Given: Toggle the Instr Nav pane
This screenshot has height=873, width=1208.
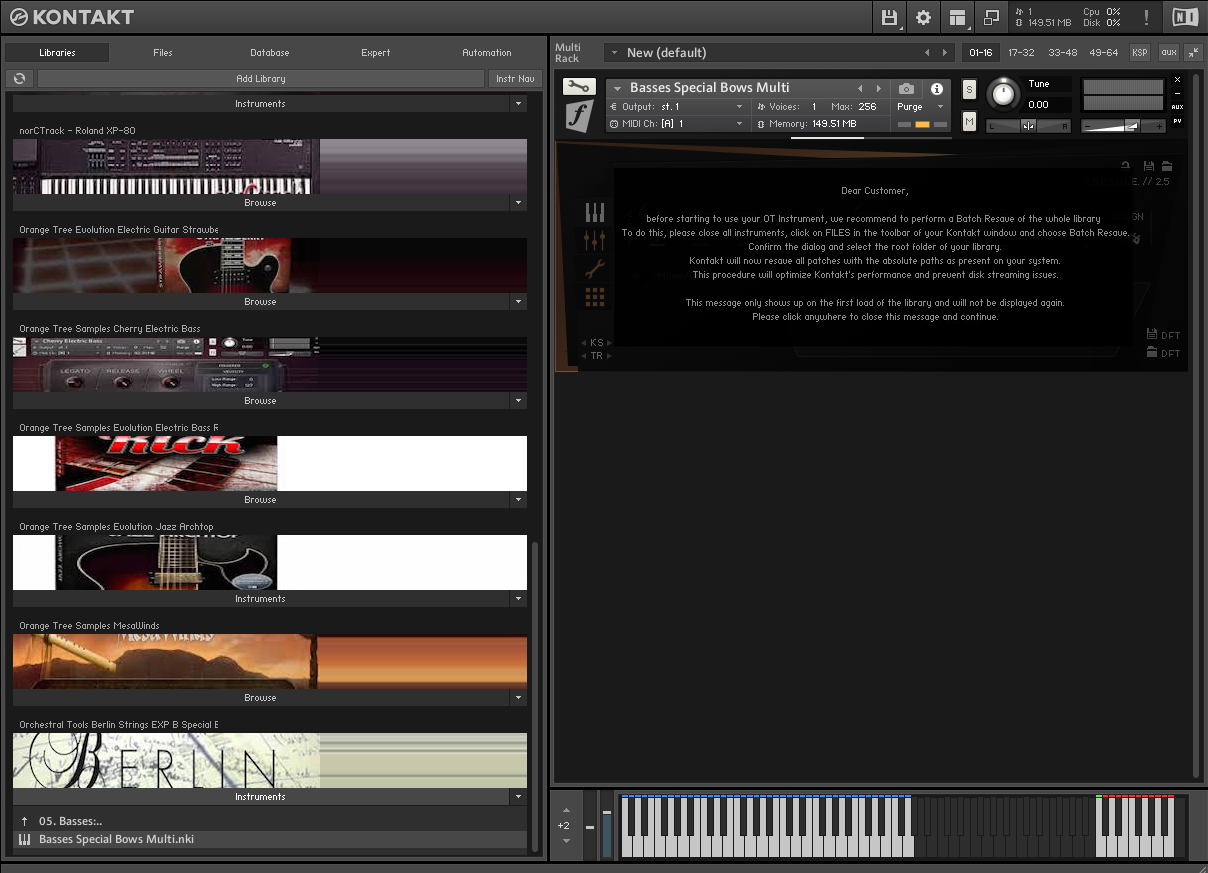Looking at the screenshot, I should point(515,78).
